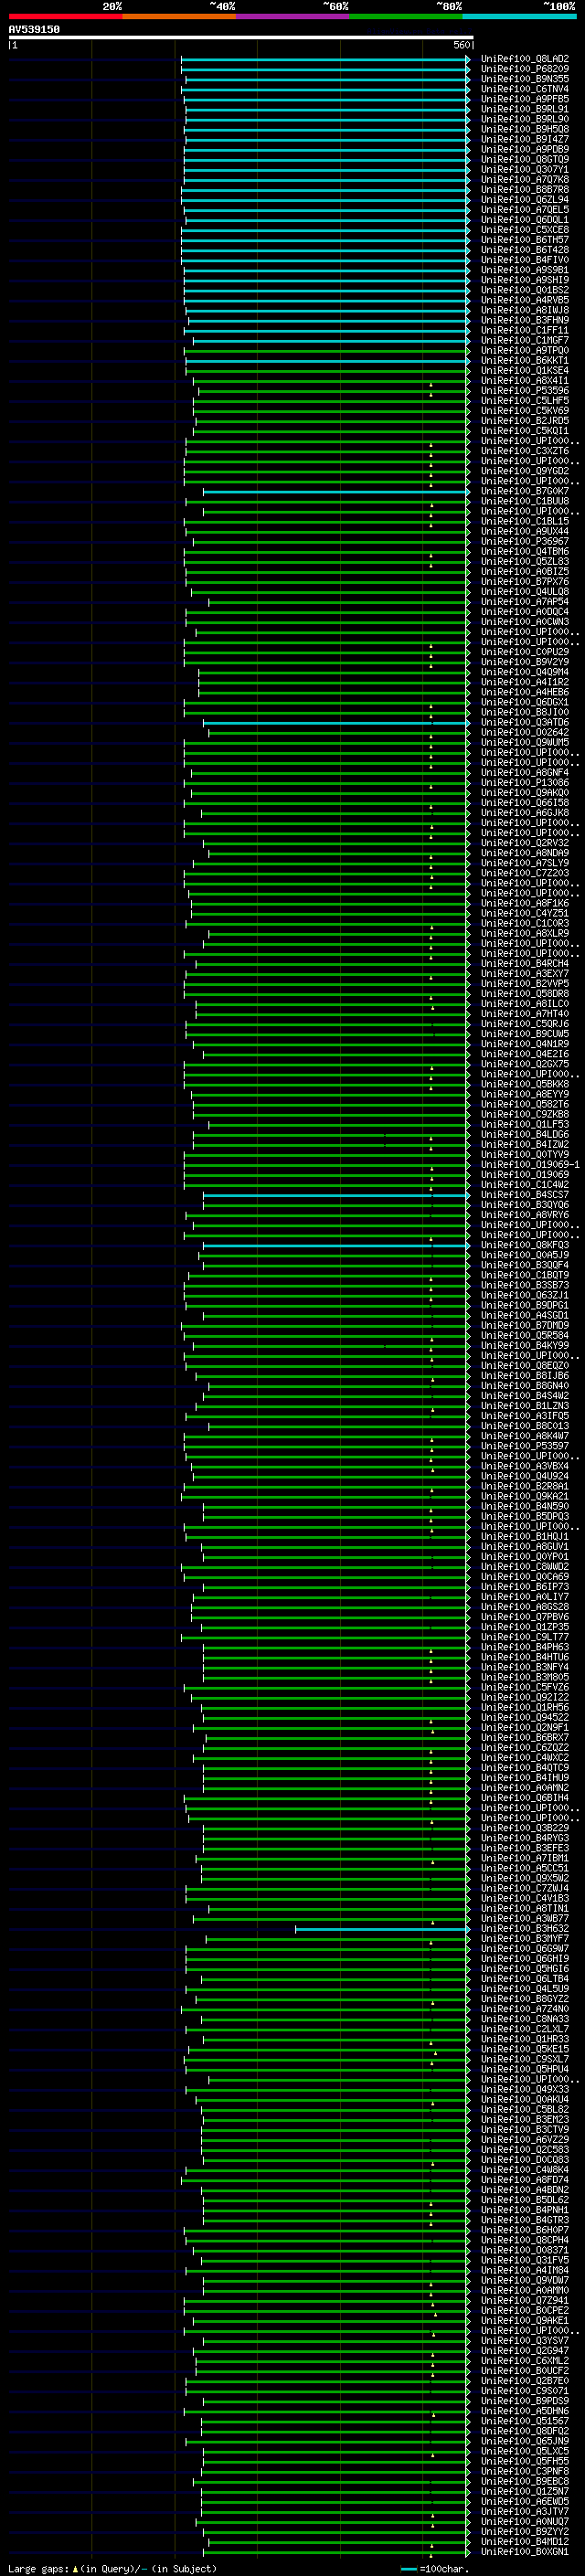This screenshot has width=585, height=2576.
Task: Click the cyan alignment bar of UniRef100_Q8KFQ3
Action: coord(336,1246)
